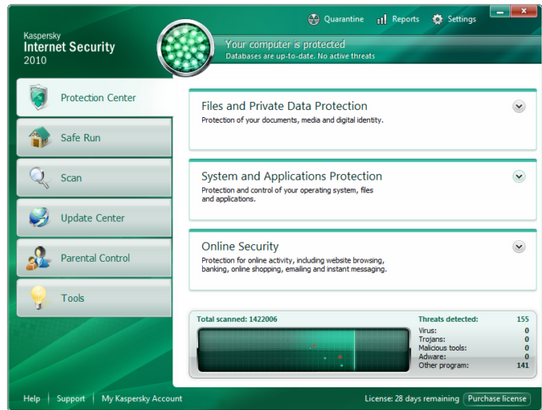Click the Files and Private Data Protection heading
The height and width of the screenshot is (410, 542).
click(x=284, y=106)
